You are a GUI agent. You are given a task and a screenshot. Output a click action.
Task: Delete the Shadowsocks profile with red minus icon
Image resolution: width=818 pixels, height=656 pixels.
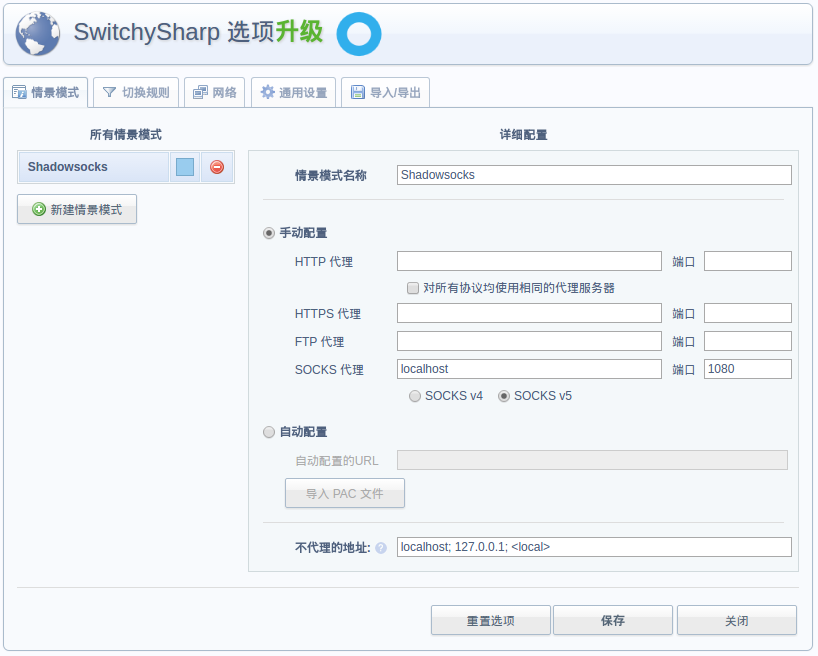click(217, 167)
